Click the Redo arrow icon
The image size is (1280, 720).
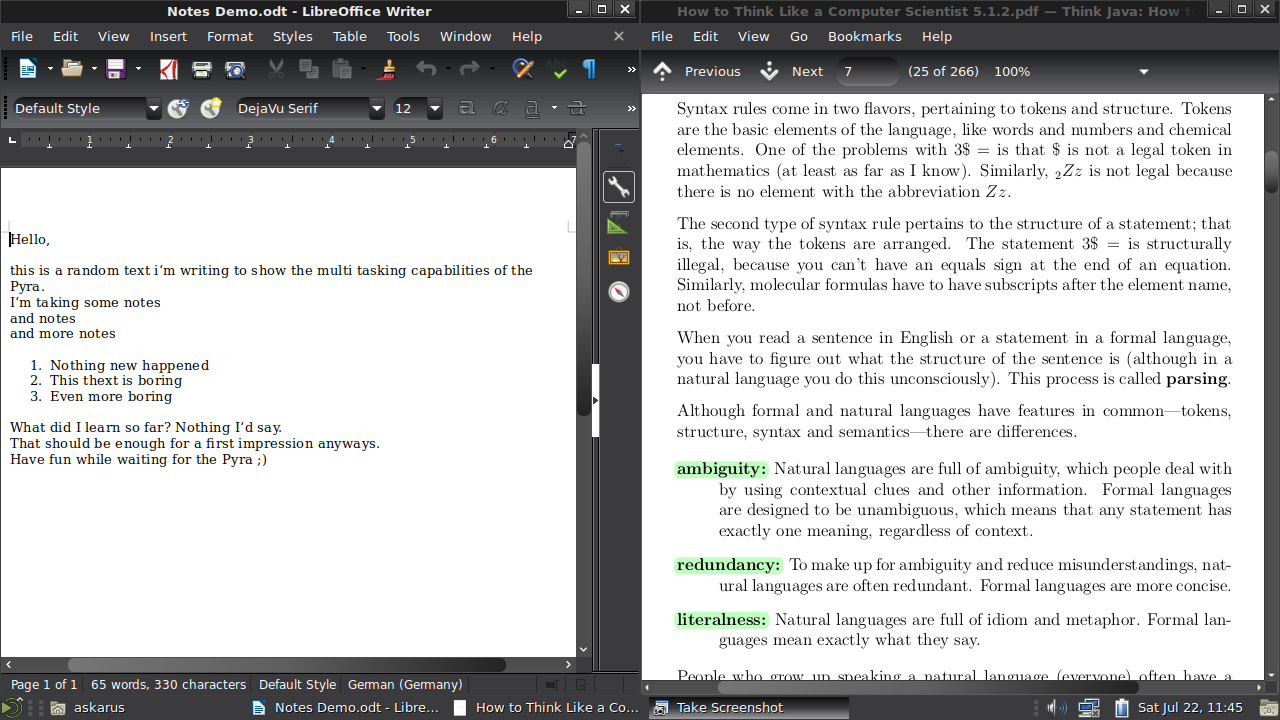[470, 69]
